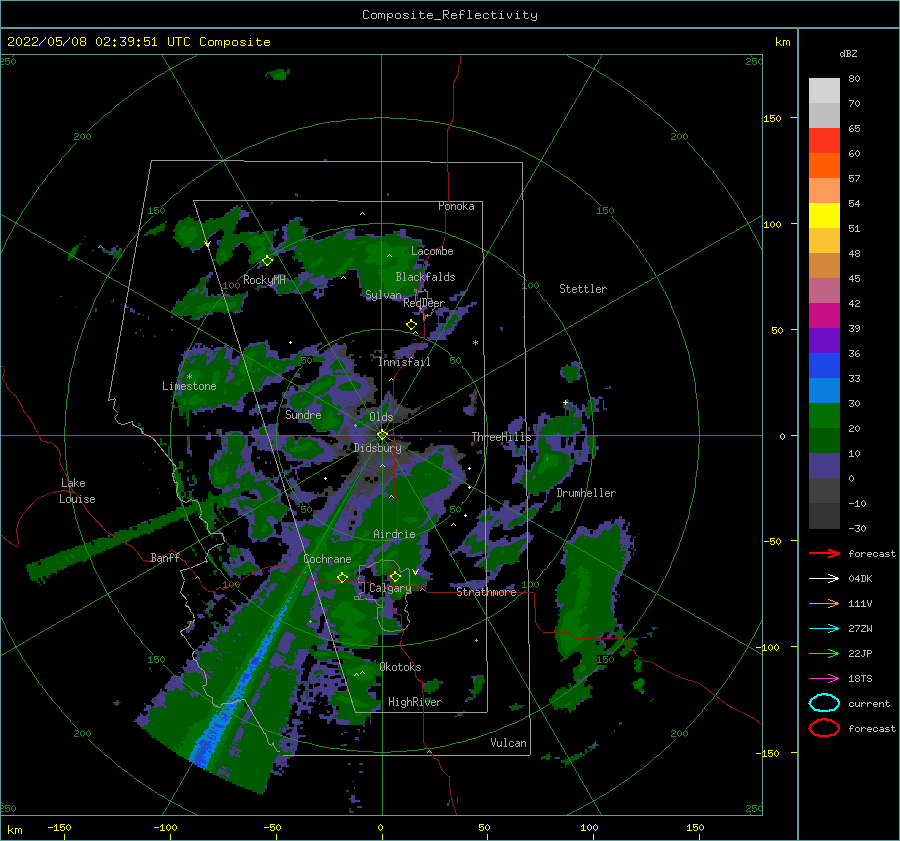The image size is (900, 841).
Task: Click yellow diamond marker above Calgary label
Action: pyautogui.click(x=395, y=576)
